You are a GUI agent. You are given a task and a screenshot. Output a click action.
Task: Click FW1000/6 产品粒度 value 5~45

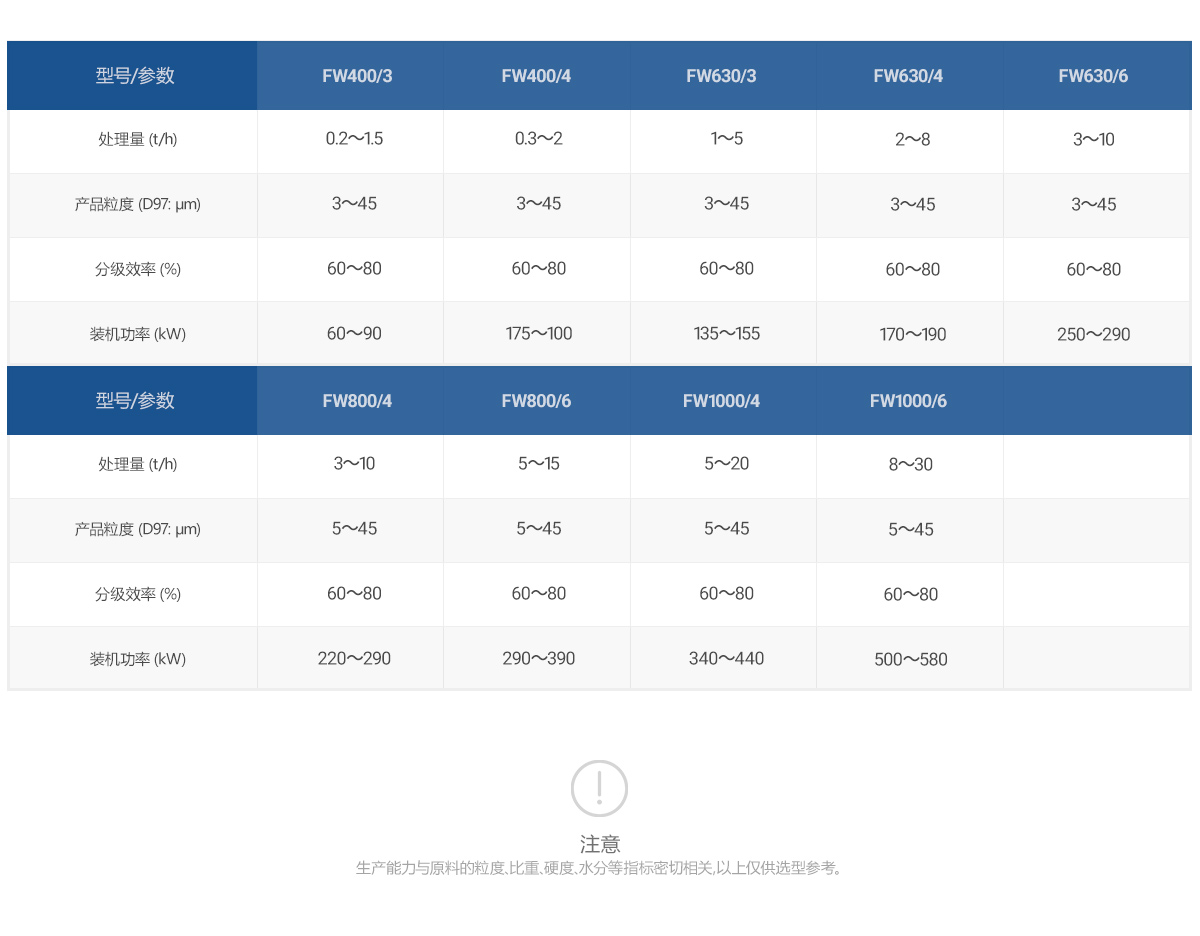(910, 530)
